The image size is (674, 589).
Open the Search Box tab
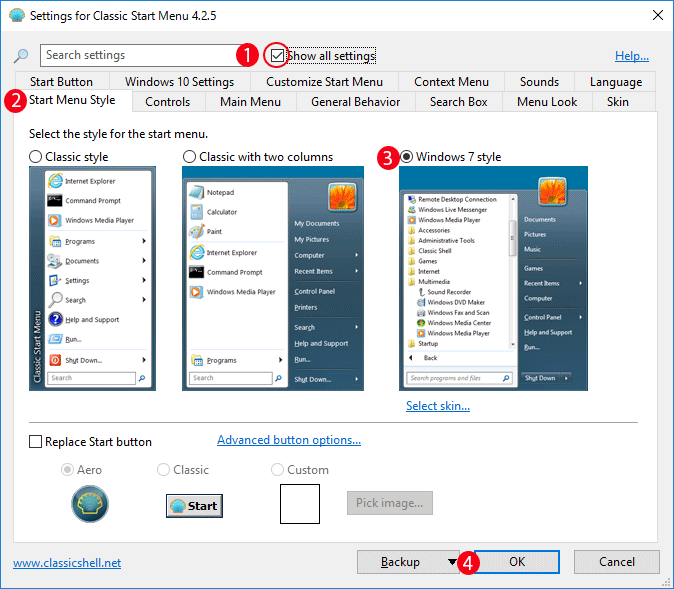[x=459, y=102]
